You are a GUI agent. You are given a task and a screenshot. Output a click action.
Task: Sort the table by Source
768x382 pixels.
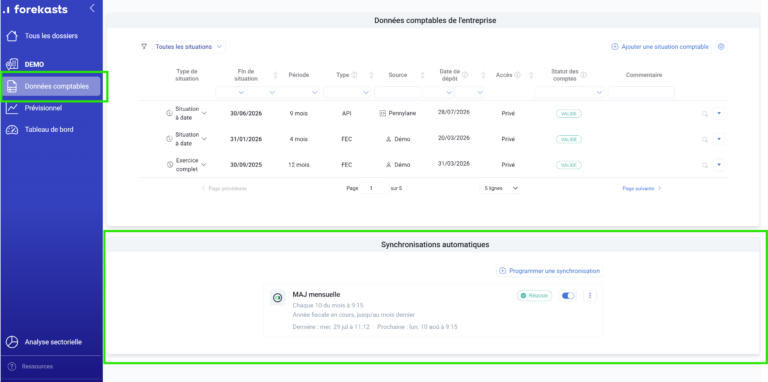[422, 75]
